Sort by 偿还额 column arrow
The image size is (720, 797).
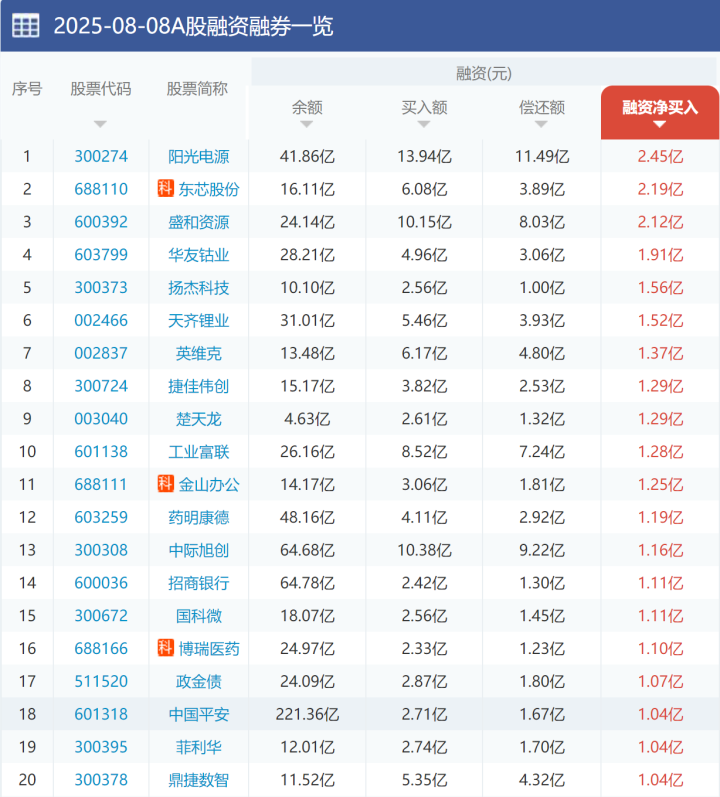[x=541, y=124]
